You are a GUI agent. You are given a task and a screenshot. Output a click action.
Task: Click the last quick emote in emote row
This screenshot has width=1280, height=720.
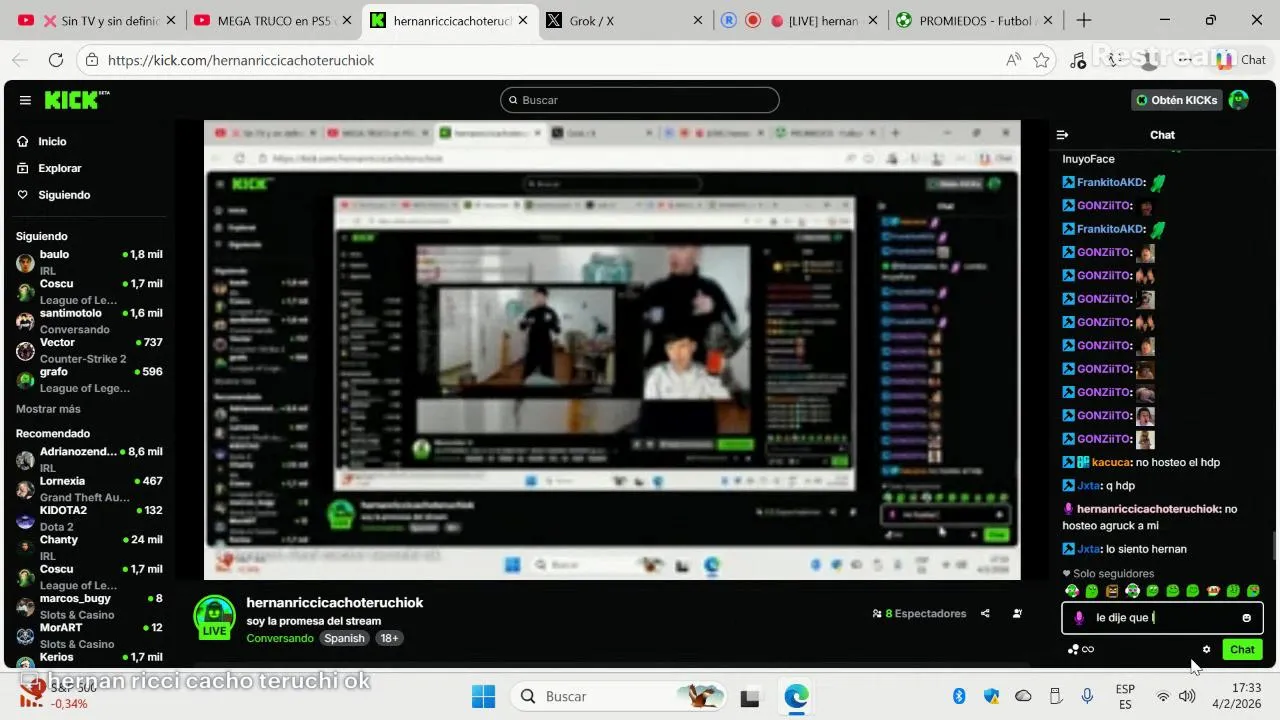click(x=1253, y=591)
